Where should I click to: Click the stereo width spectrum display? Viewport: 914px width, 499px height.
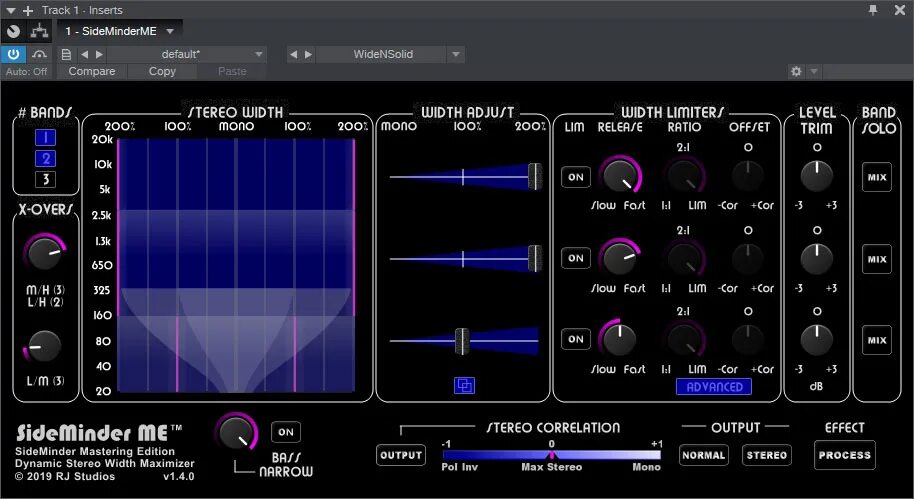coord(236,265)
